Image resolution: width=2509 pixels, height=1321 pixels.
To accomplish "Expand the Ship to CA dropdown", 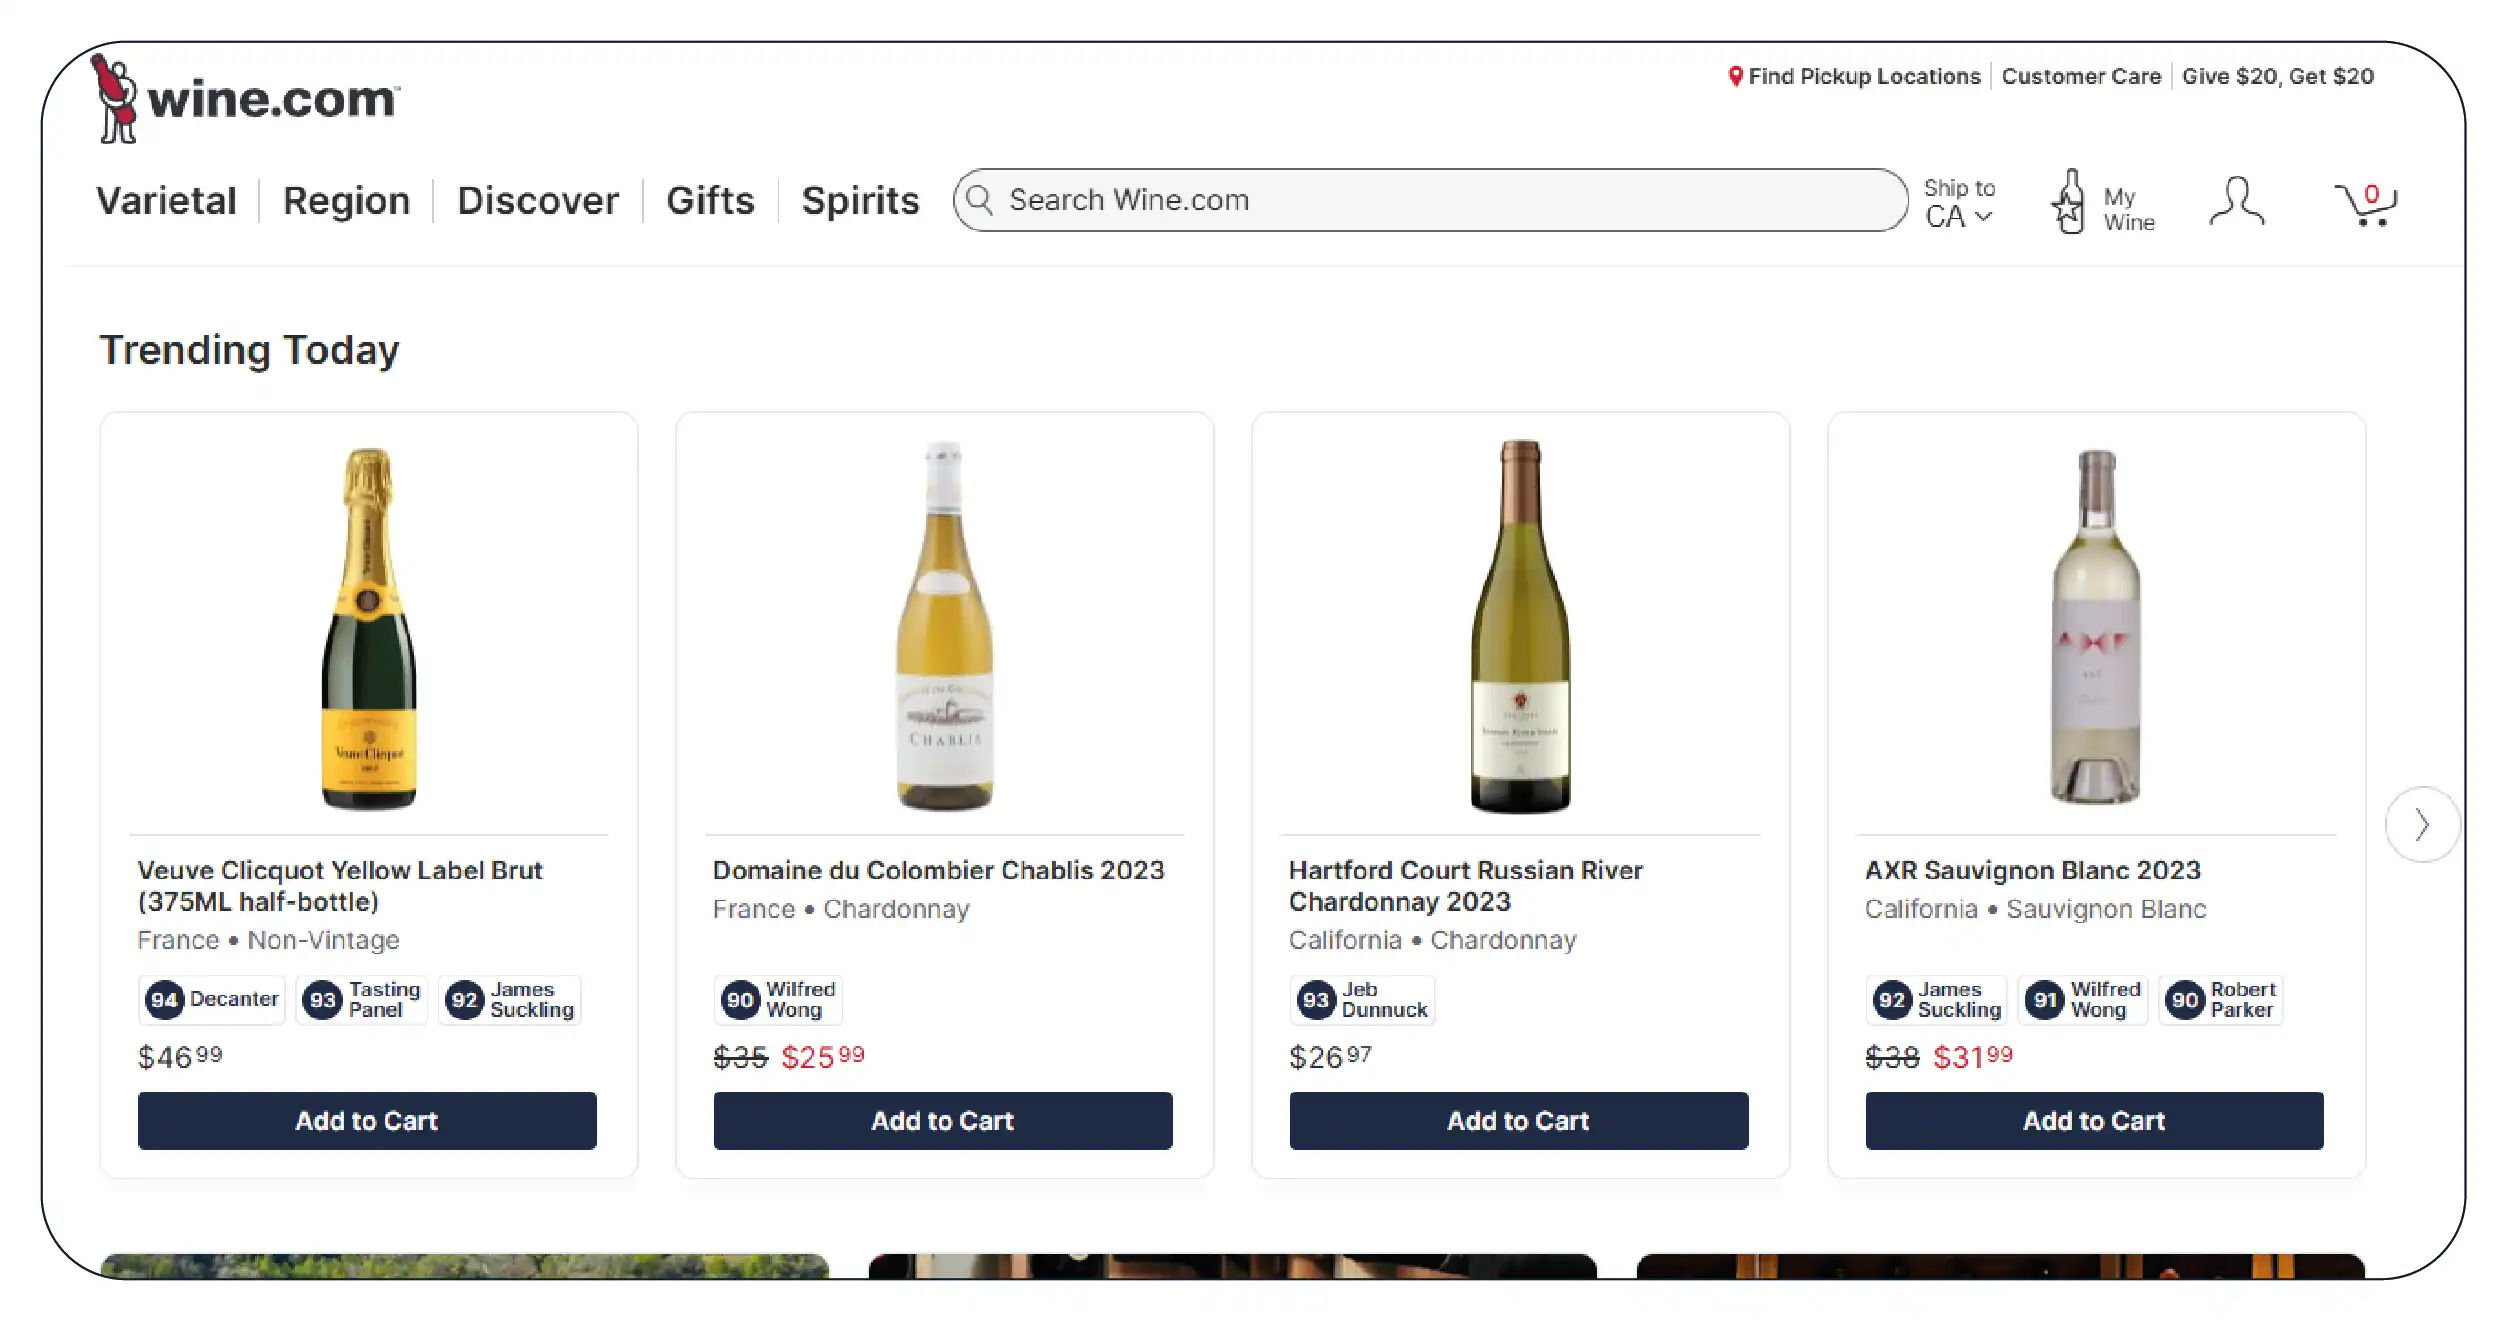I will pos(1958,203).
